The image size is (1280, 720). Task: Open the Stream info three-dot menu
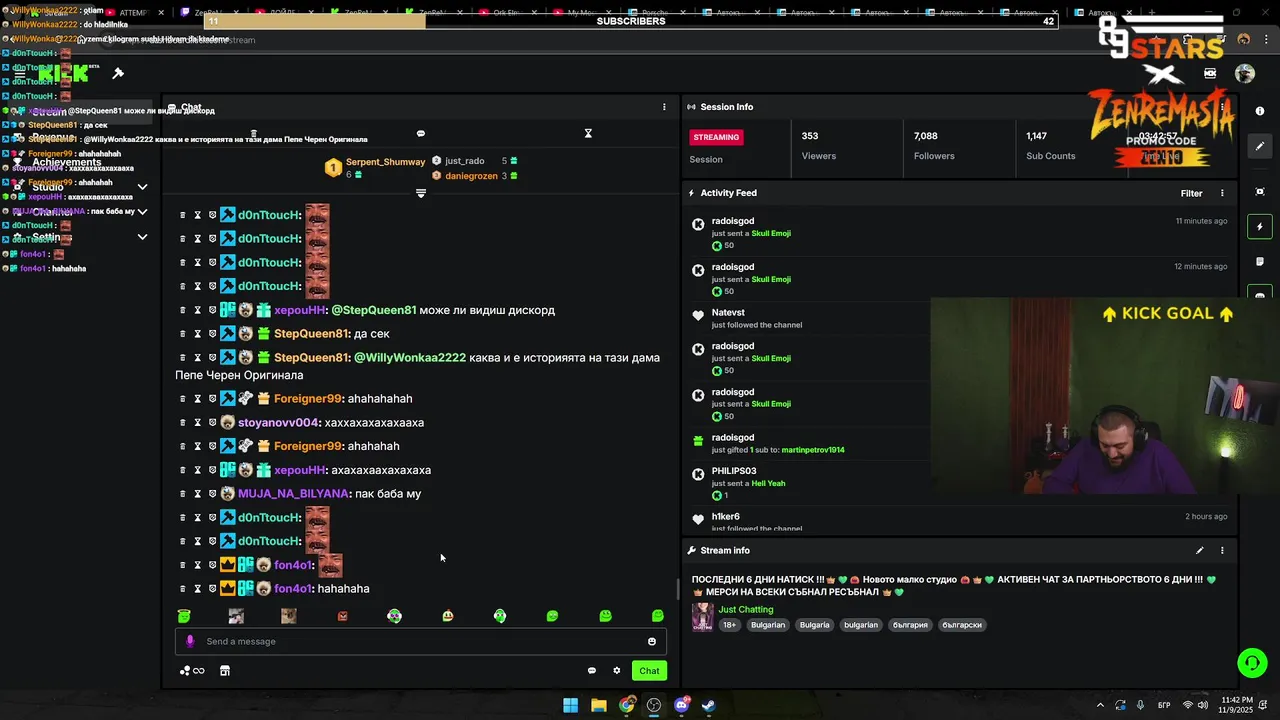point(1222,550)
